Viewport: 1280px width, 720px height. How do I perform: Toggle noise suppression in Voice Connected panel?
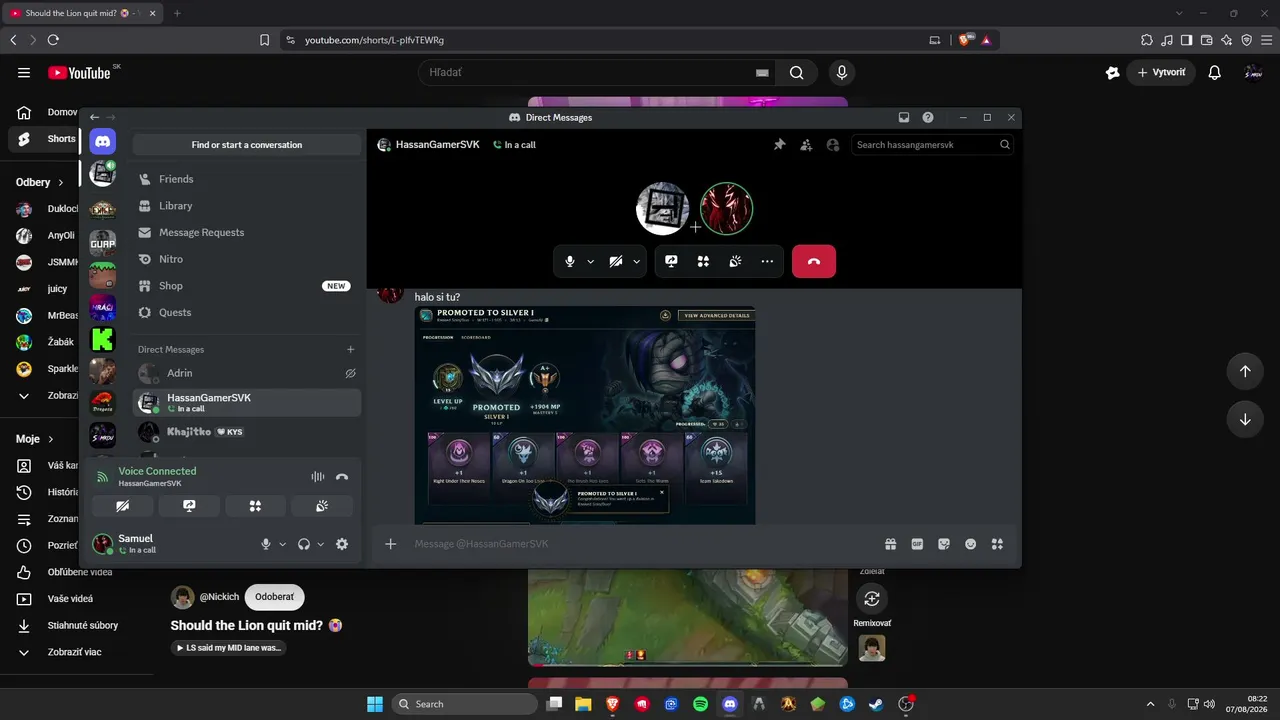[x=318, y=477]
